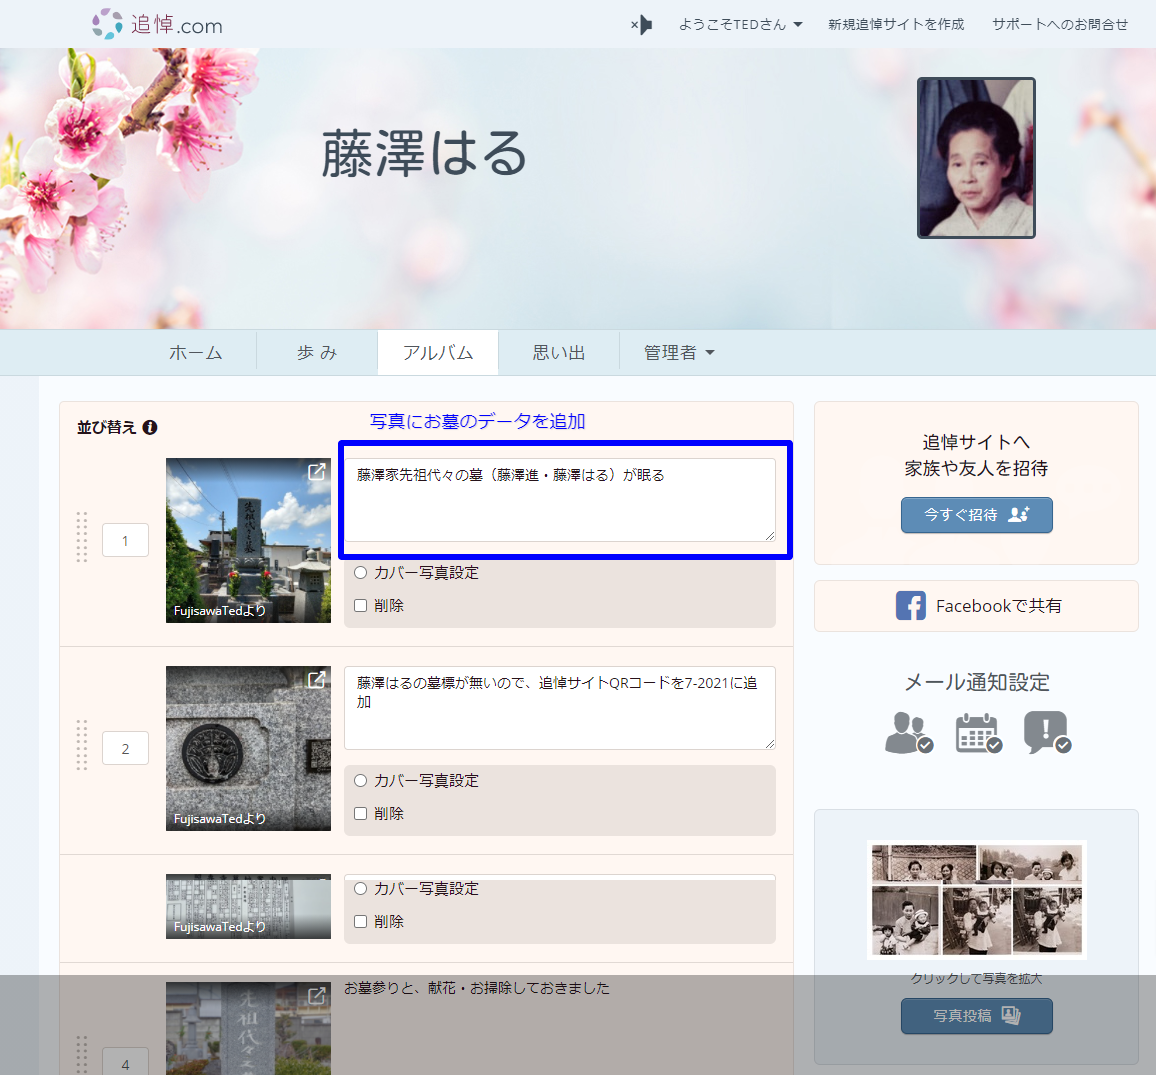
Task: Enlarge the old family photo collage
Action: [976, 900]
